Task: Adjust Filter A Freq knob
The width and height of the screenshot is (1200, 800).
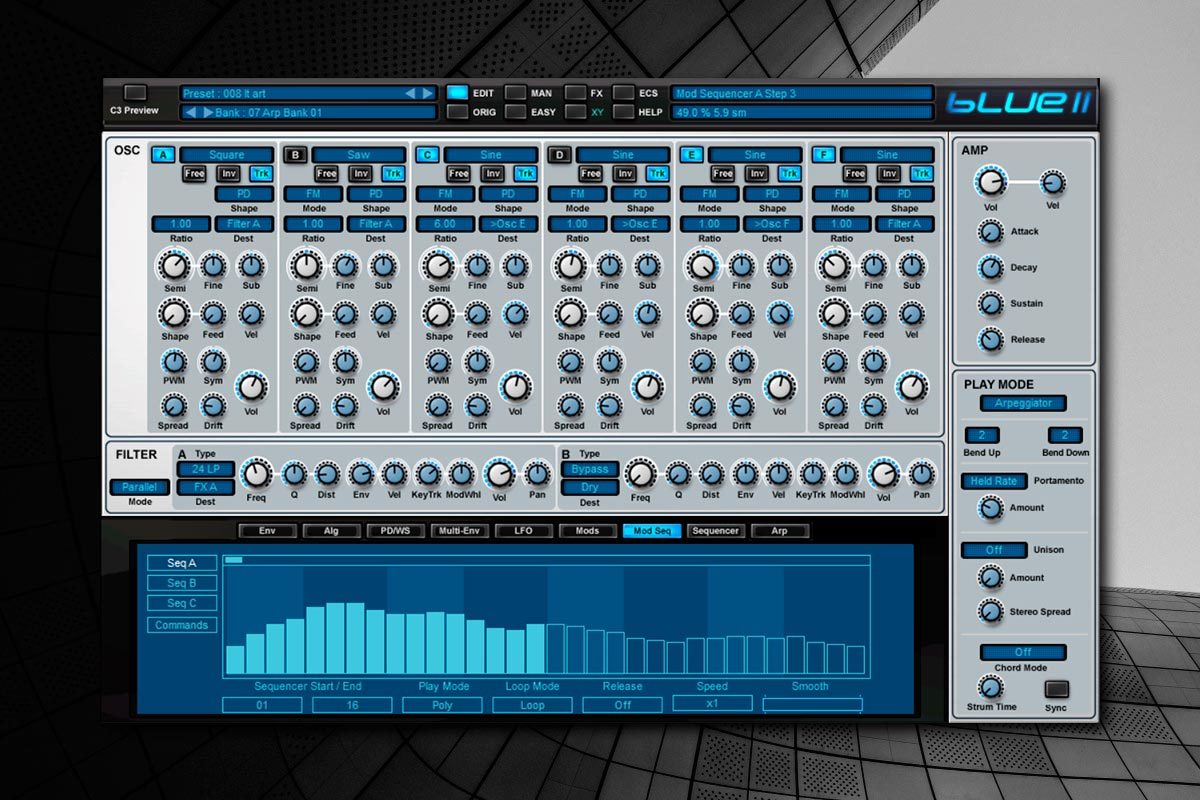Action: pyautogui.click(x=257, y=475)
